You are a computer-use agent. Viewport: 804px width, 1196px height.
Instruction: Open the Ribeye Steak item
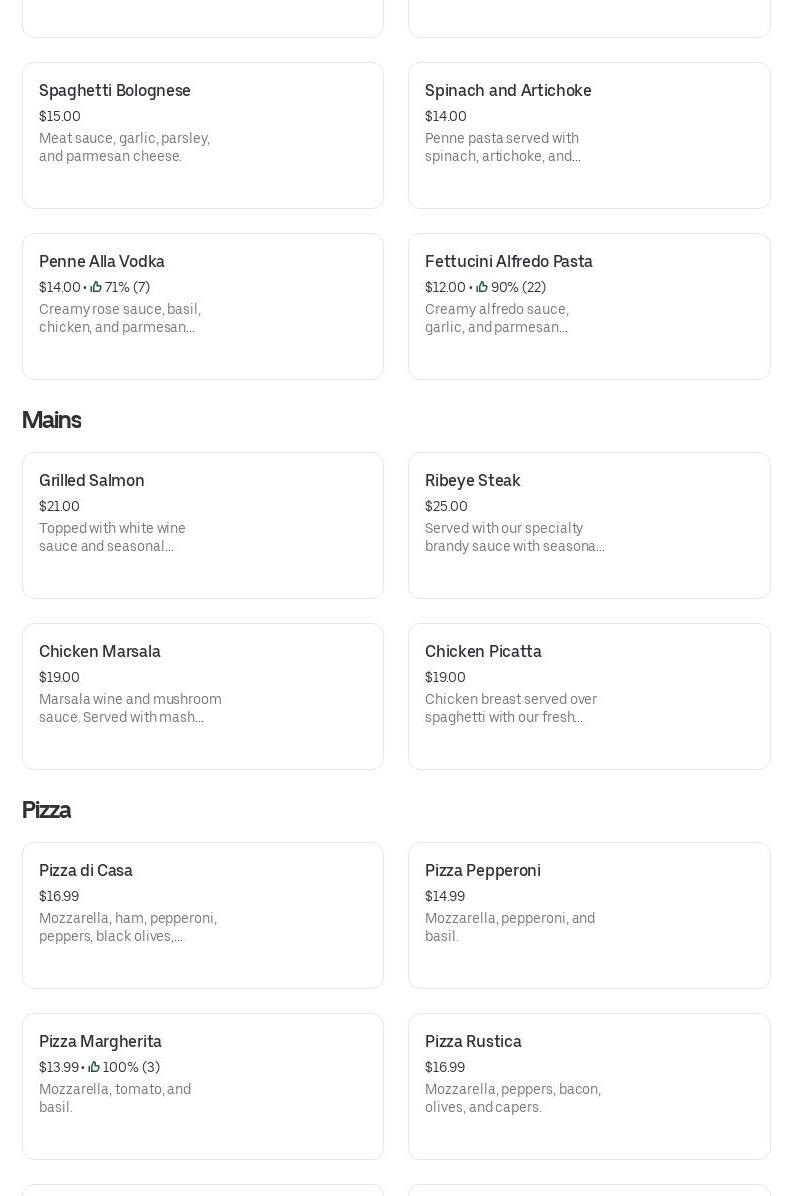589,526
